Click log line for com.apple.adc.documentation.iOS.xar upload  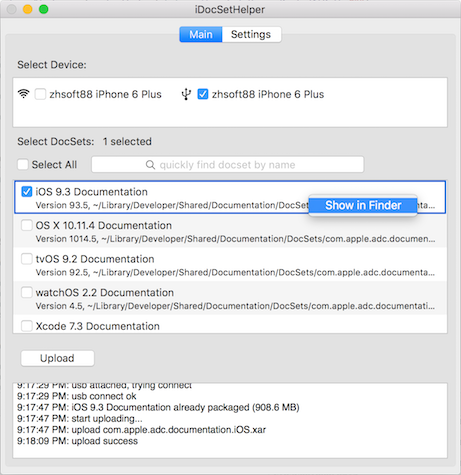[141, 430]
